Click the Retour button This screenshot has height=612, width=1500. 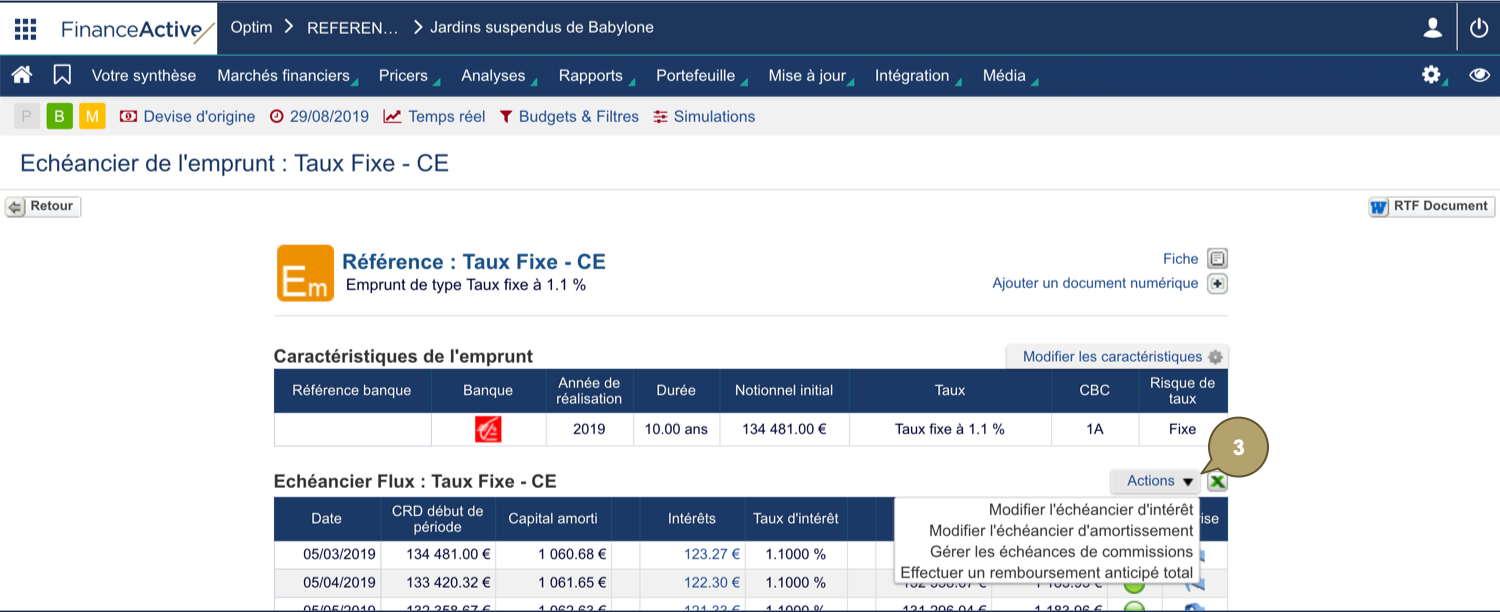click(x=42, y=206)
